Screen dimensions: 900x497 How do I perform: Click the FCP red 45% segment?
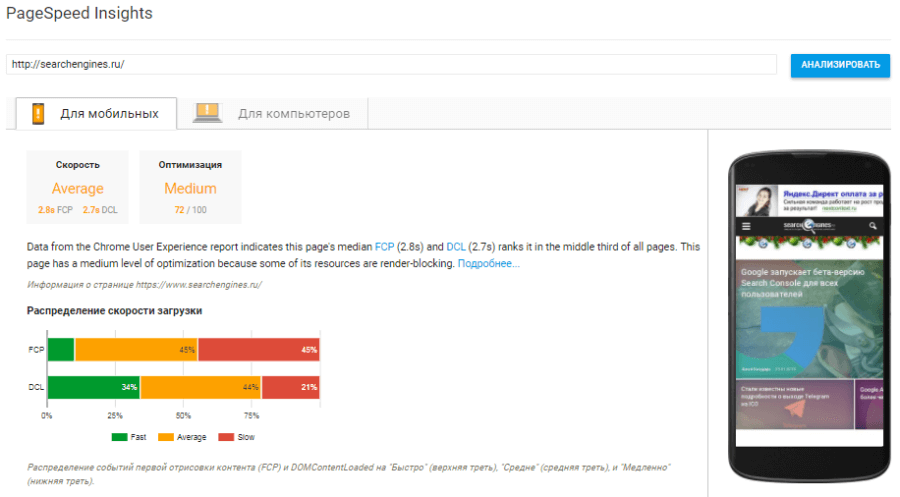(x=259, y=350)
